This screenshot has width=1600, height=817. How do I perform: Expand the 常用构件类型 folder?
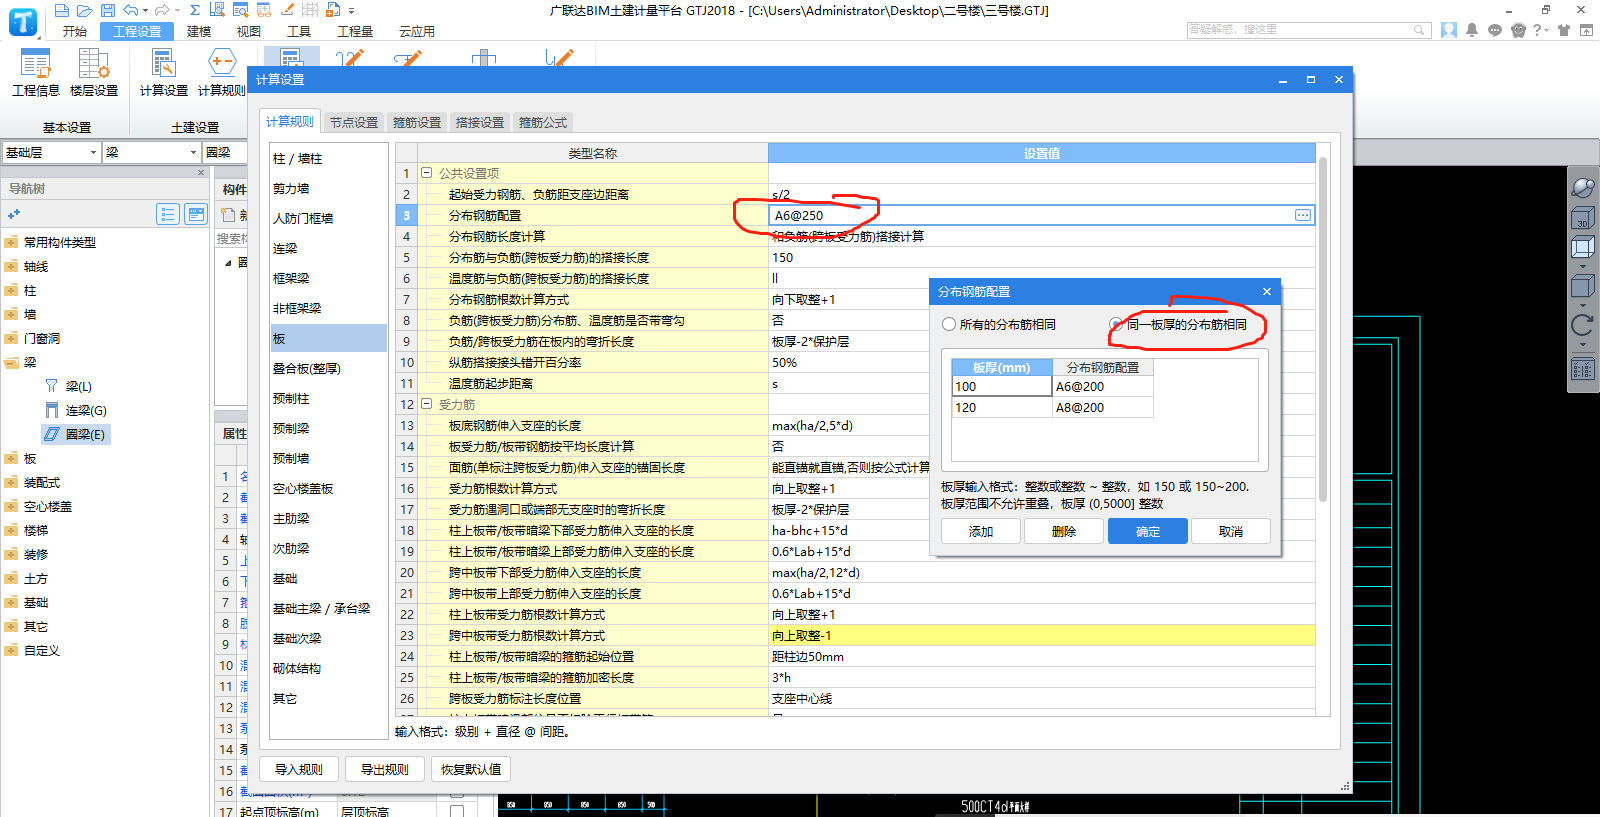(x=12, y=242)
